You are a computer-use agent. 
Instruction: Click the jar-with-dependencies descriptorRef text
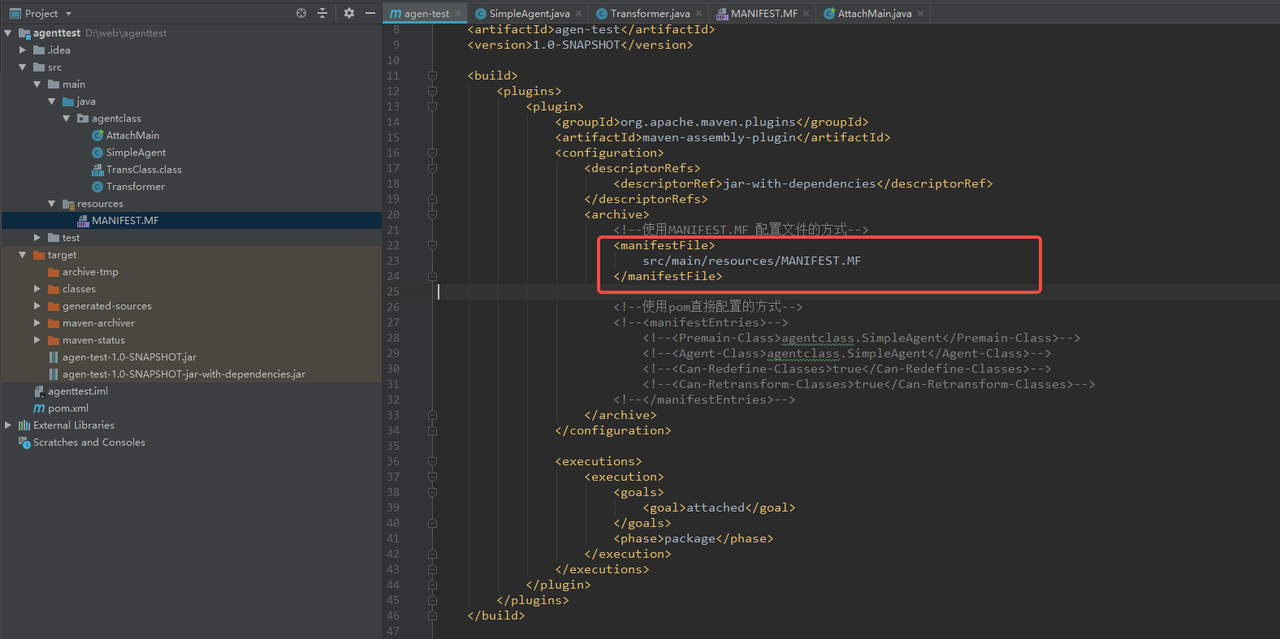pos(797,184)
